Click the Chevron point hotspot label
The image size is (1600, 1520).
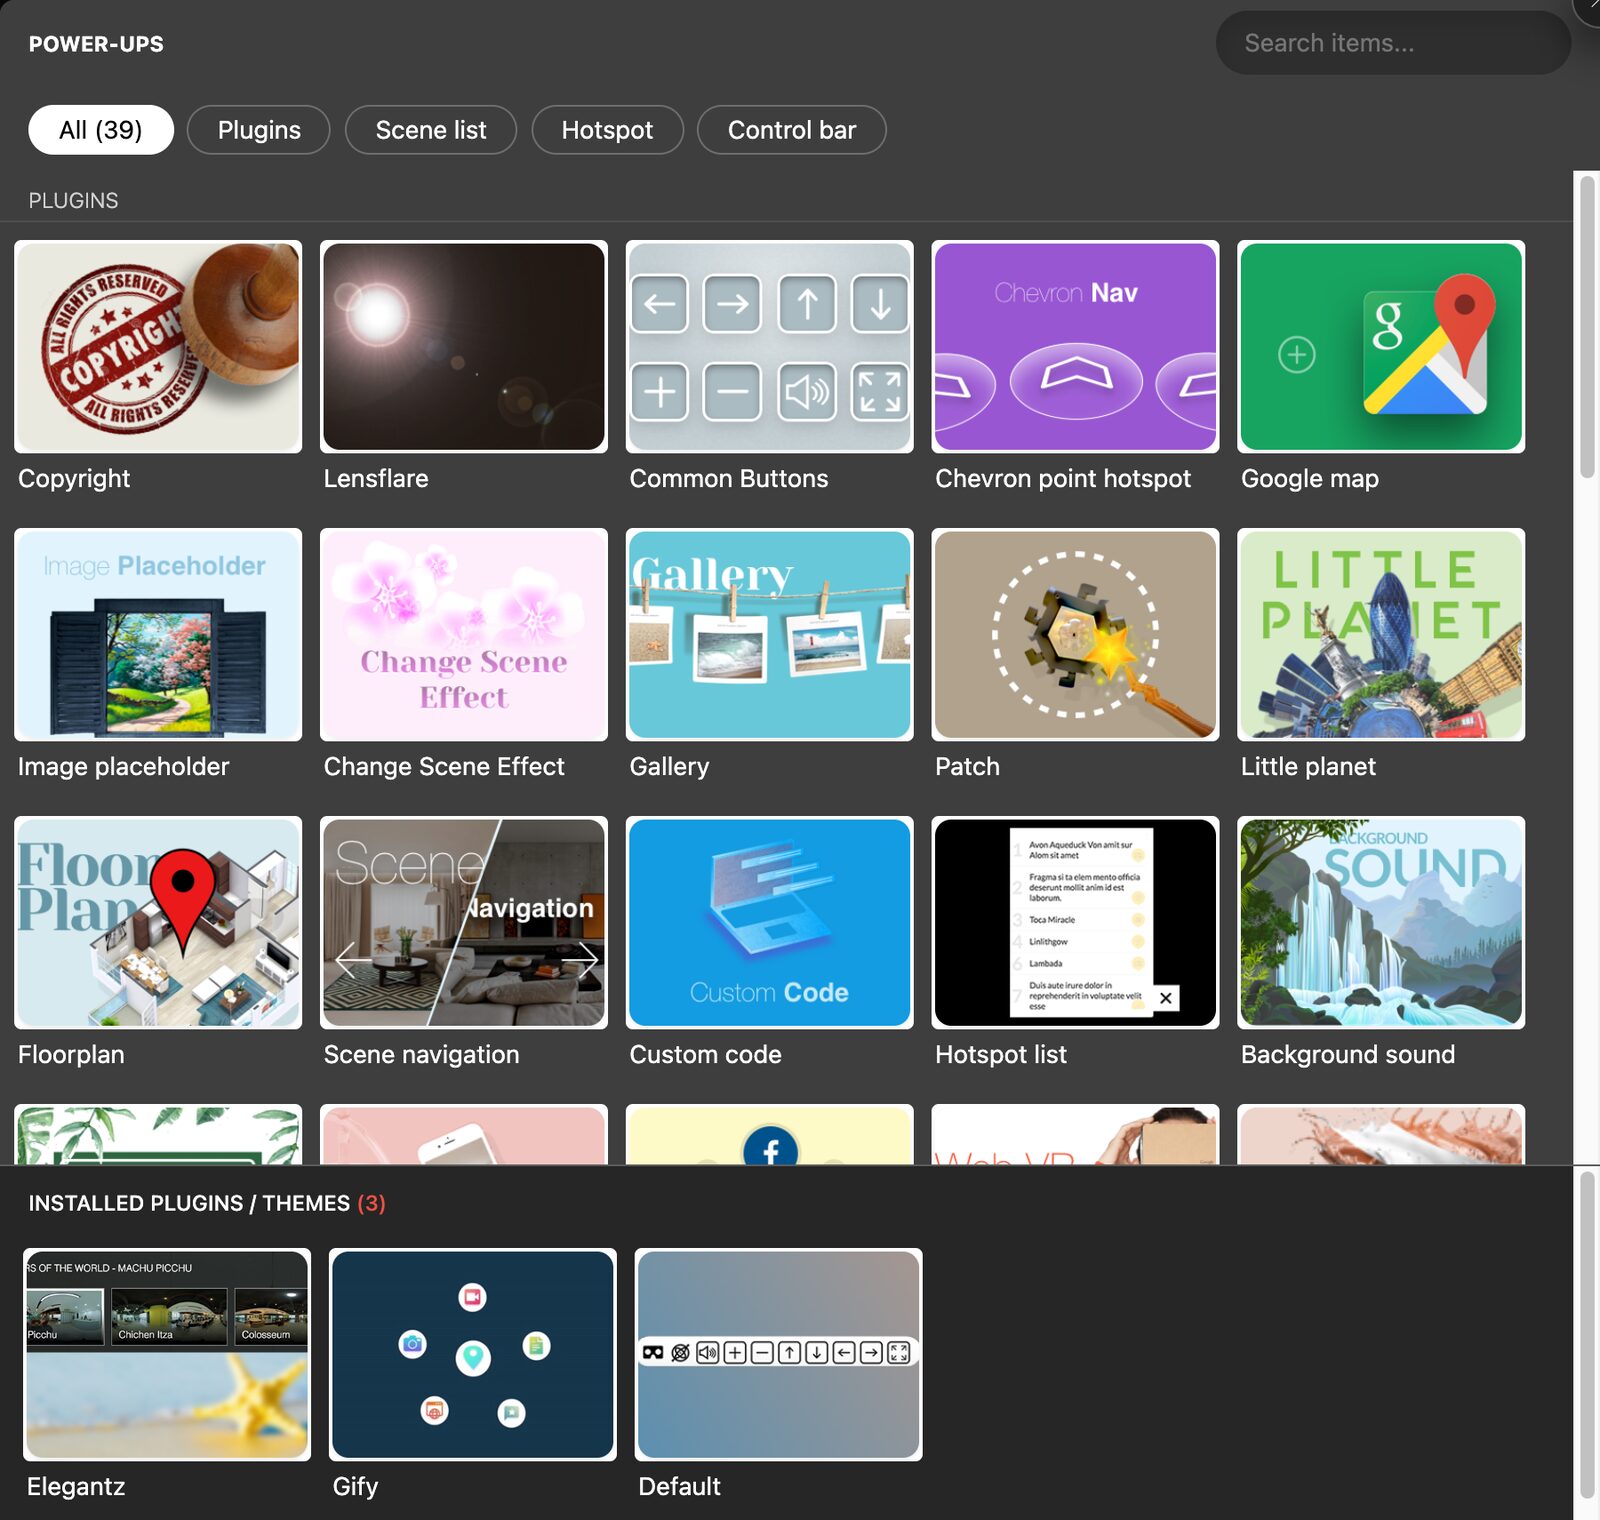tap(1063, 479)
